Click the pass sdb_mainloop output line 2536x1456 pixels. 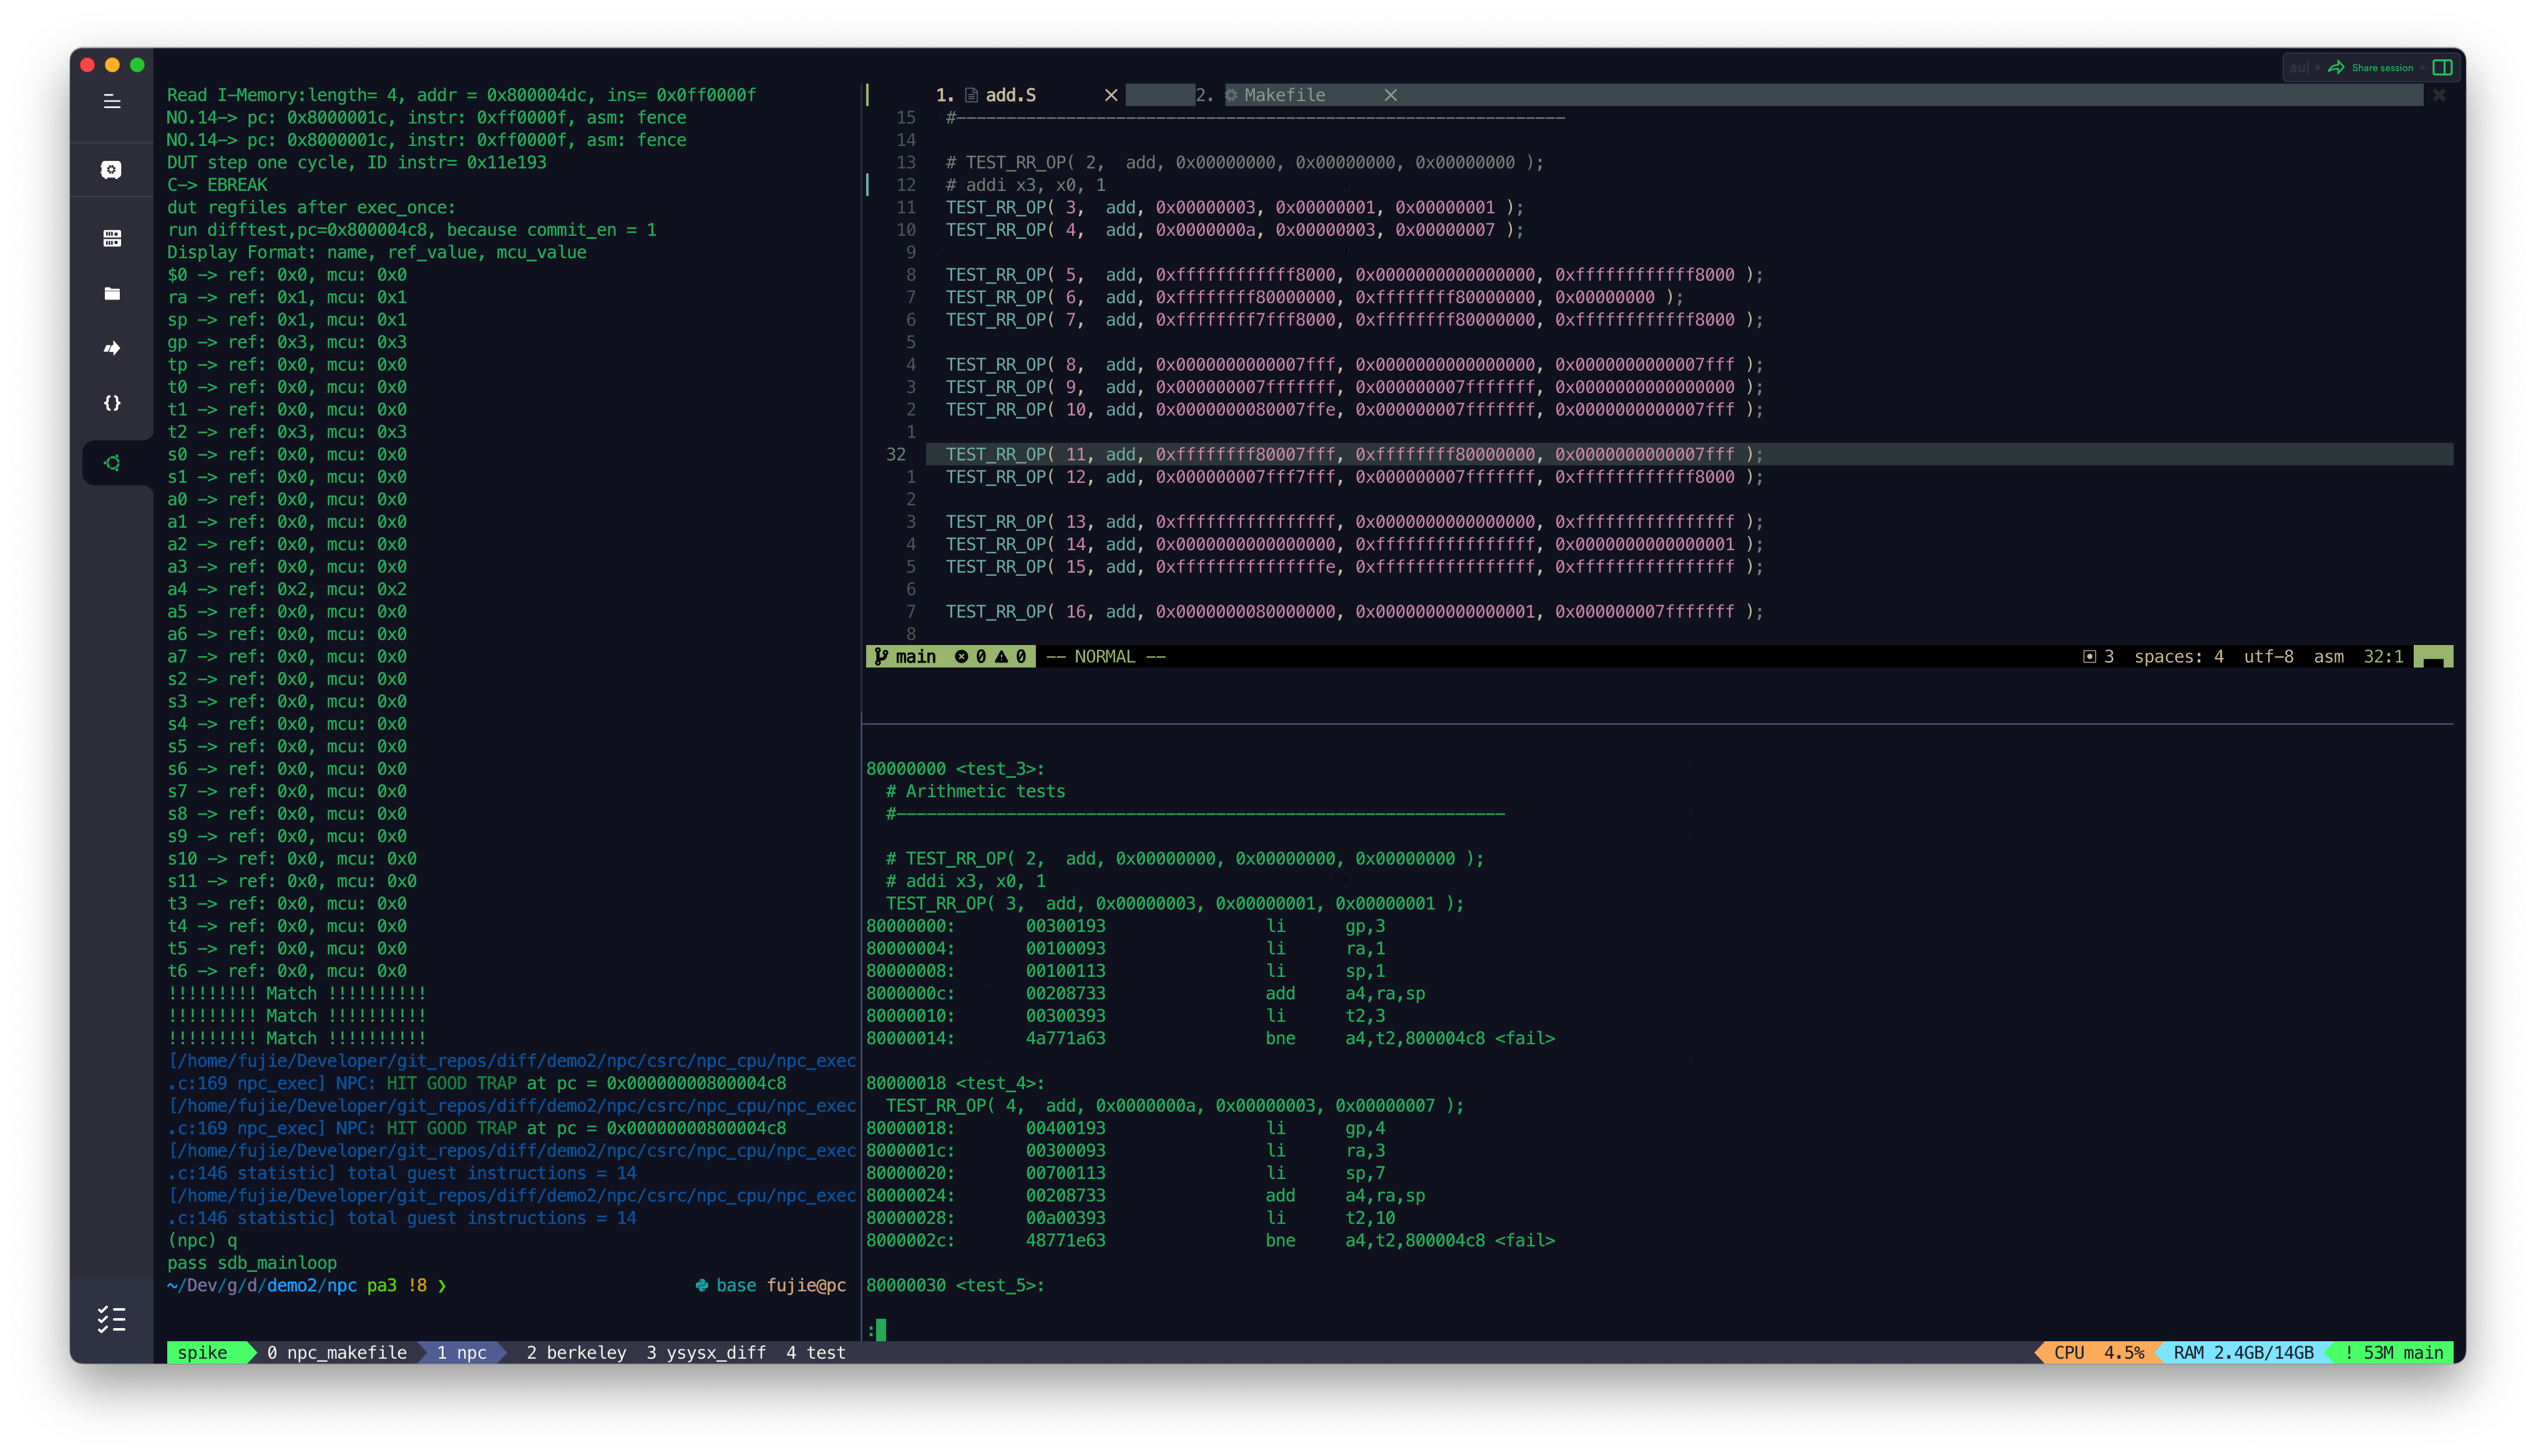click(251, 1262)
